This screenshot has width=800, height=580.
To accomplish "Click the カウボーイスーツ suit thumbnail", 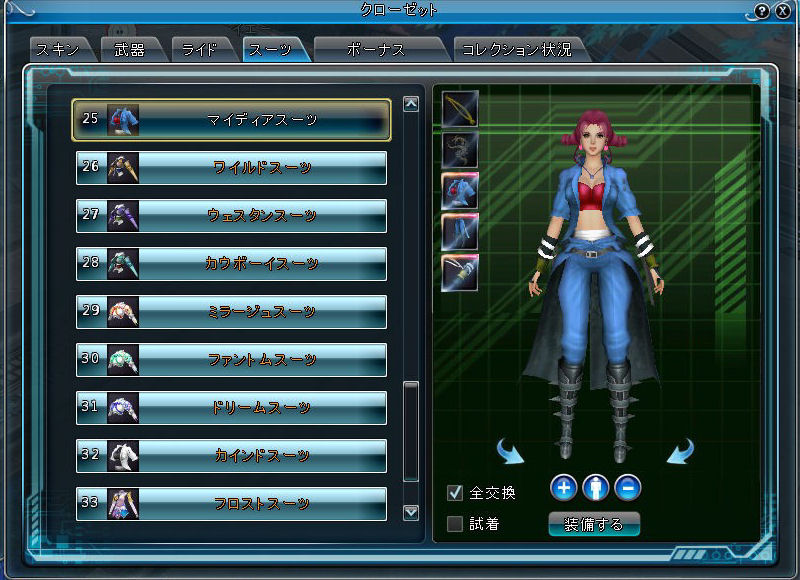I will 123,264.
